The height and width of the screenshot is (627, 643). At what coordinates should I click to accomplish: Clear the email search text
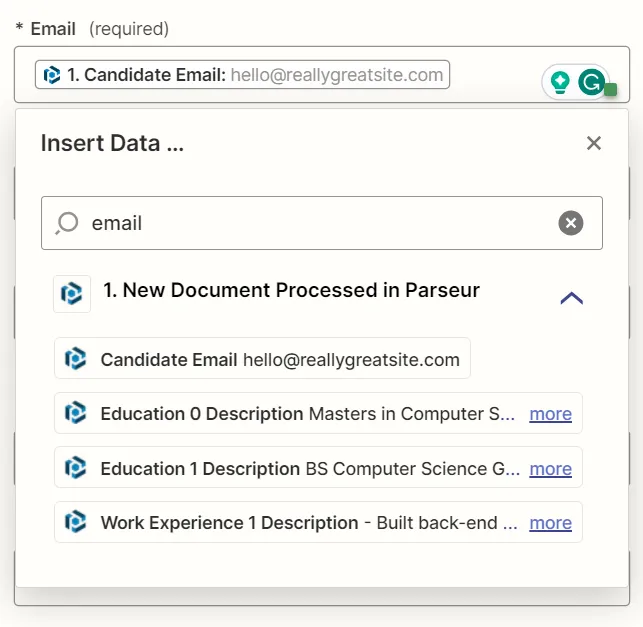(x=570, y=223)
